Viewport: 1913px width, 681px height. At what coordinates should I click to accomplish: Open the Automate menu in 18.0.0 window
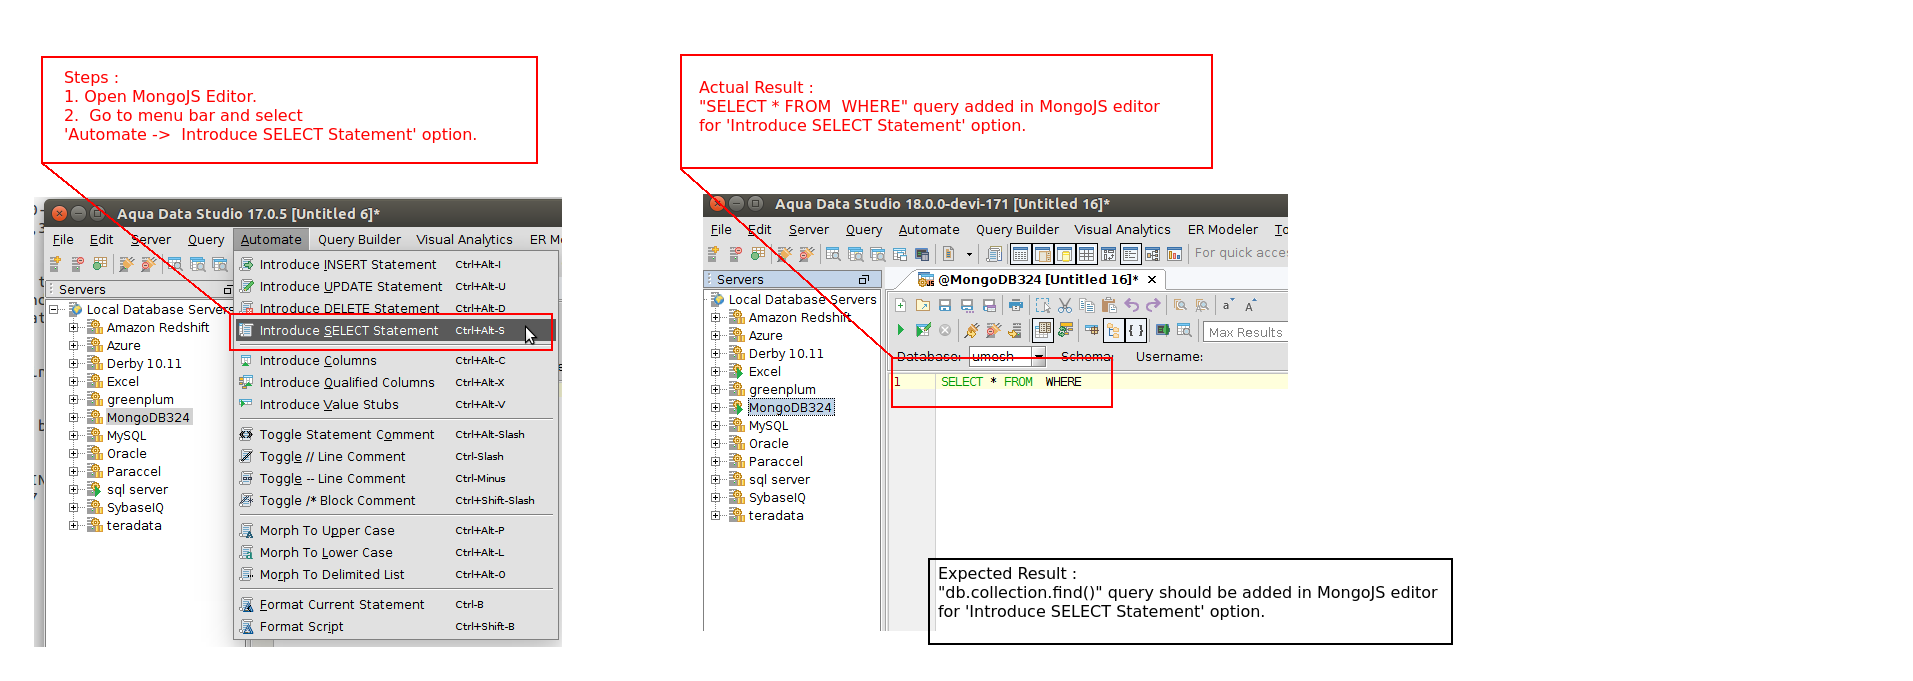pos(929,229)
